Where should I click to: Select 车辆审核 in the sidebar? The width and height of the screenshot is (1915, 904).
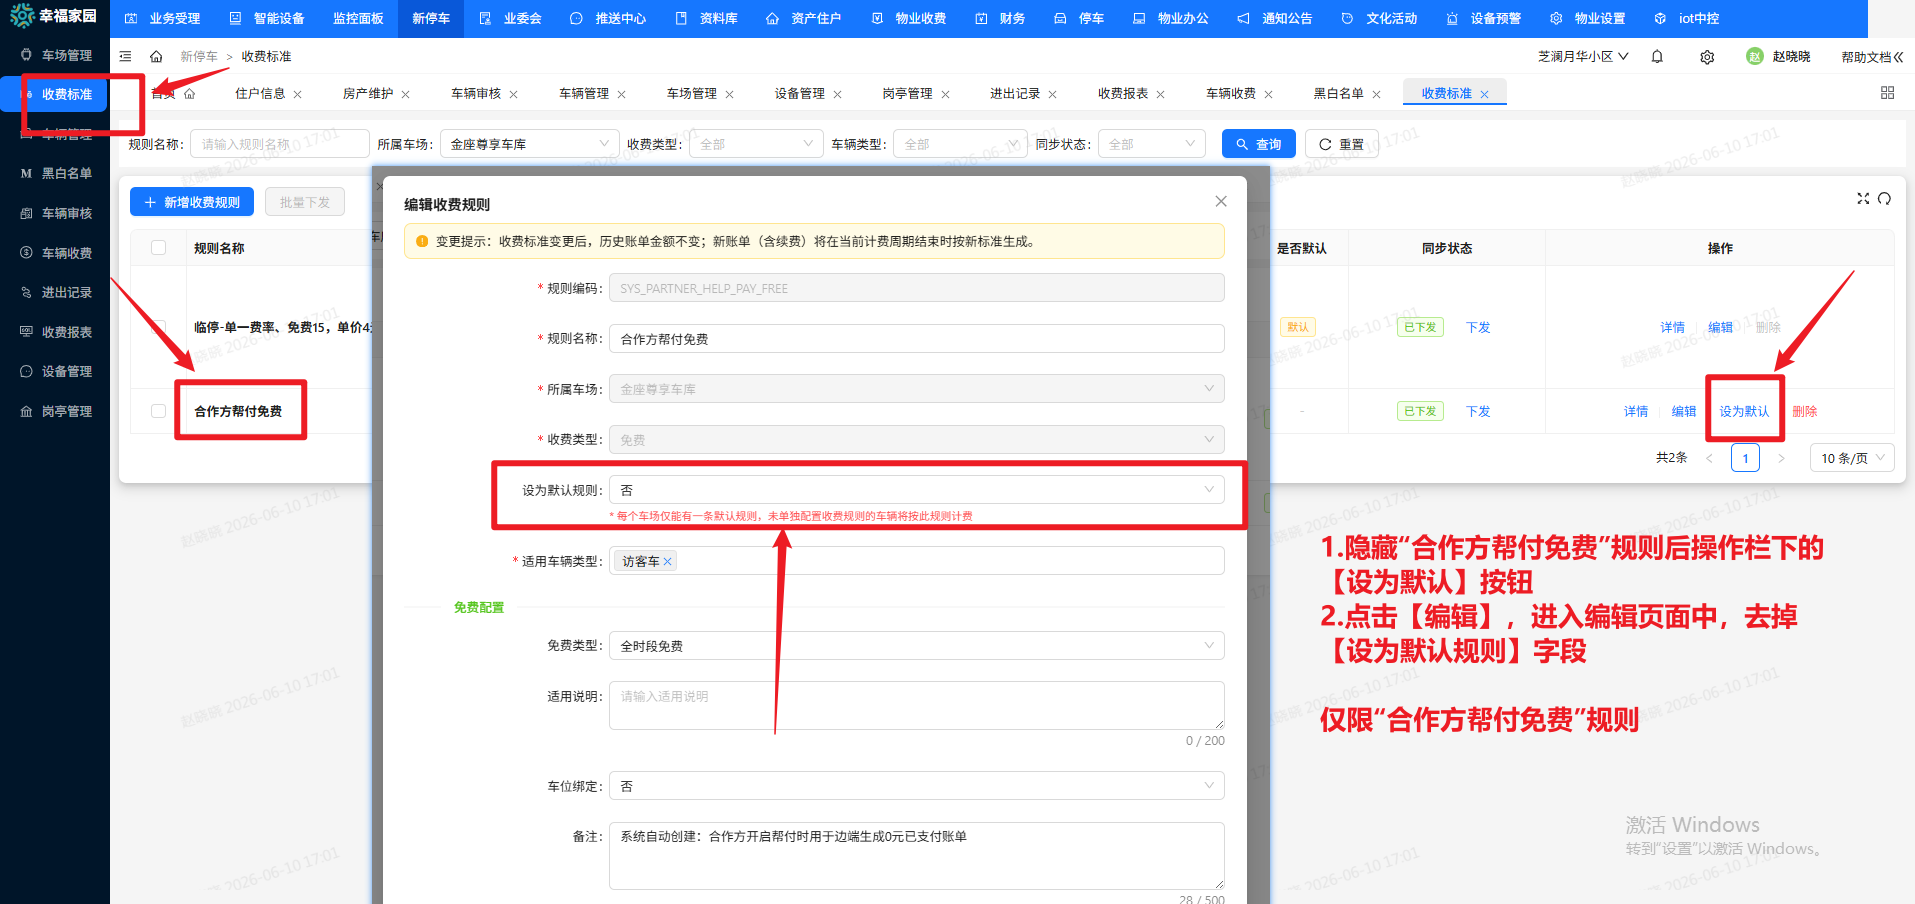[55, 213]
